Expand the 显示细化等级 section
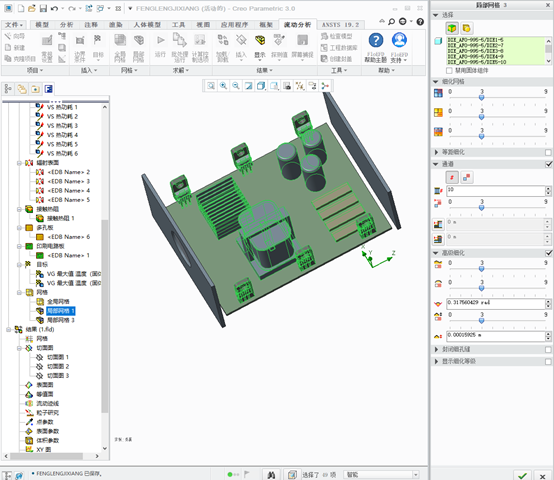554x480 pixels. (436, 361)
